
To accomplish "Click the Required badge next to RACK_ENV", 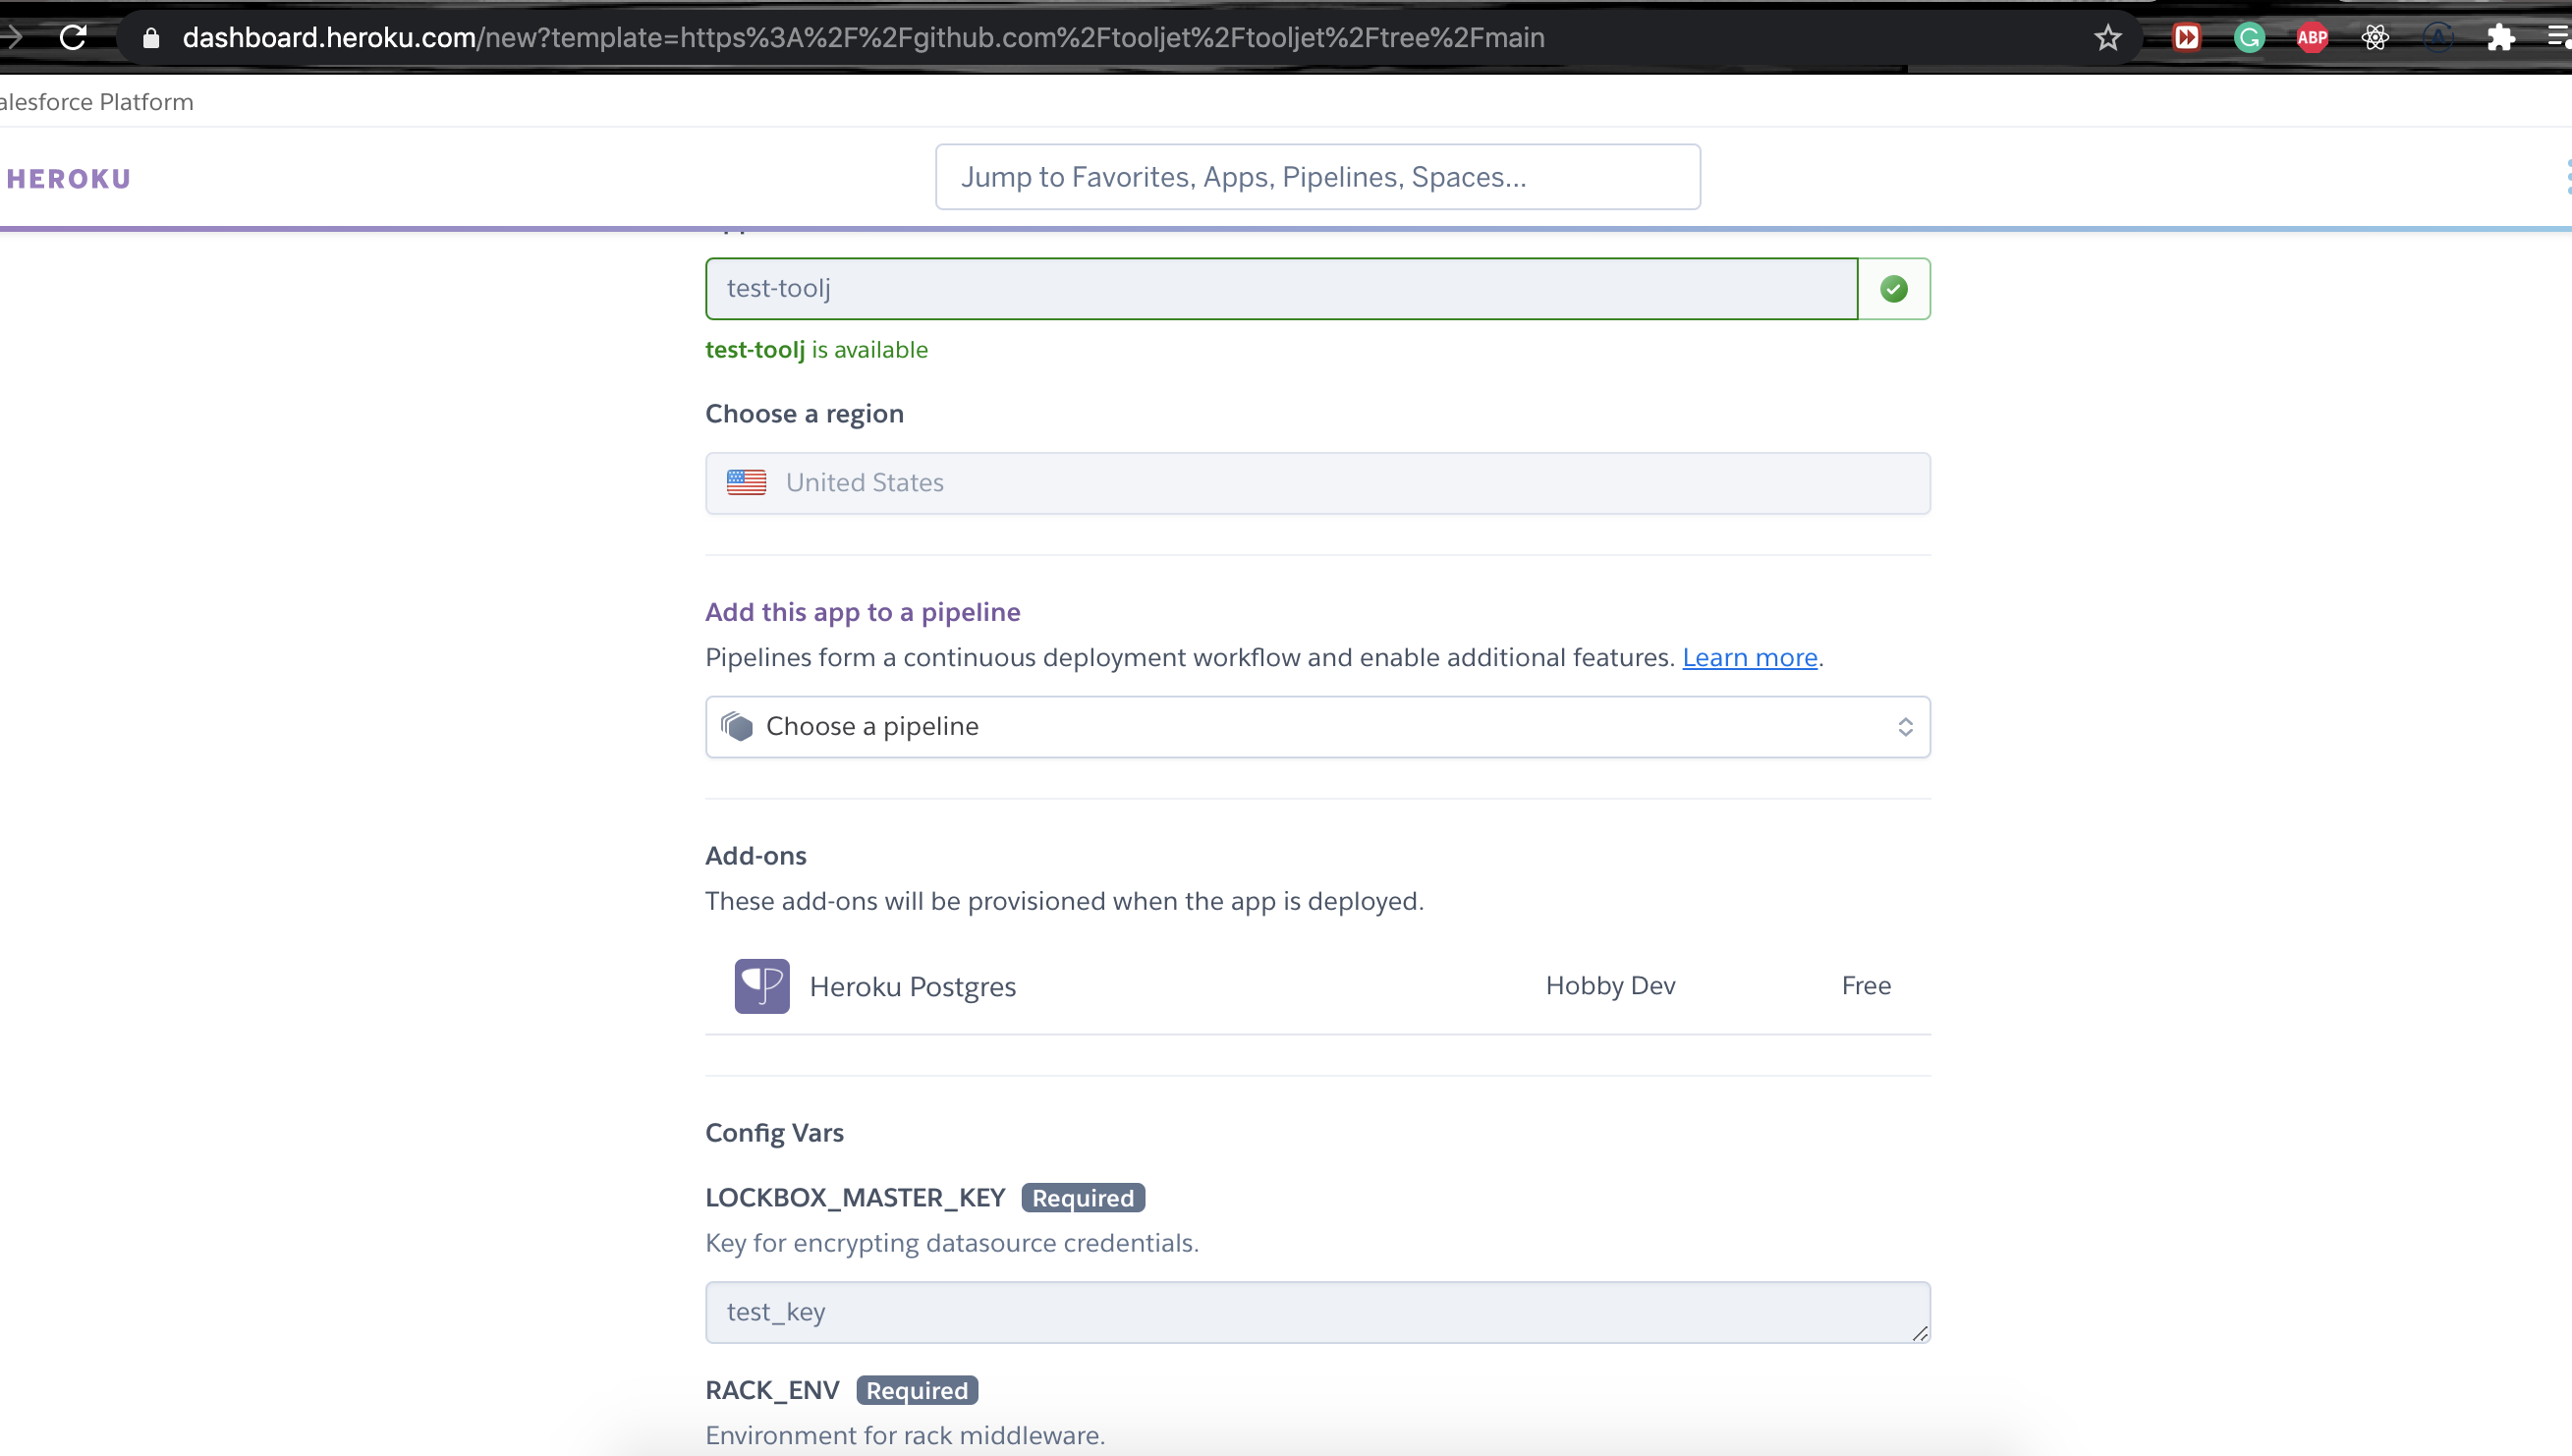I will (x=916, y=1390).
